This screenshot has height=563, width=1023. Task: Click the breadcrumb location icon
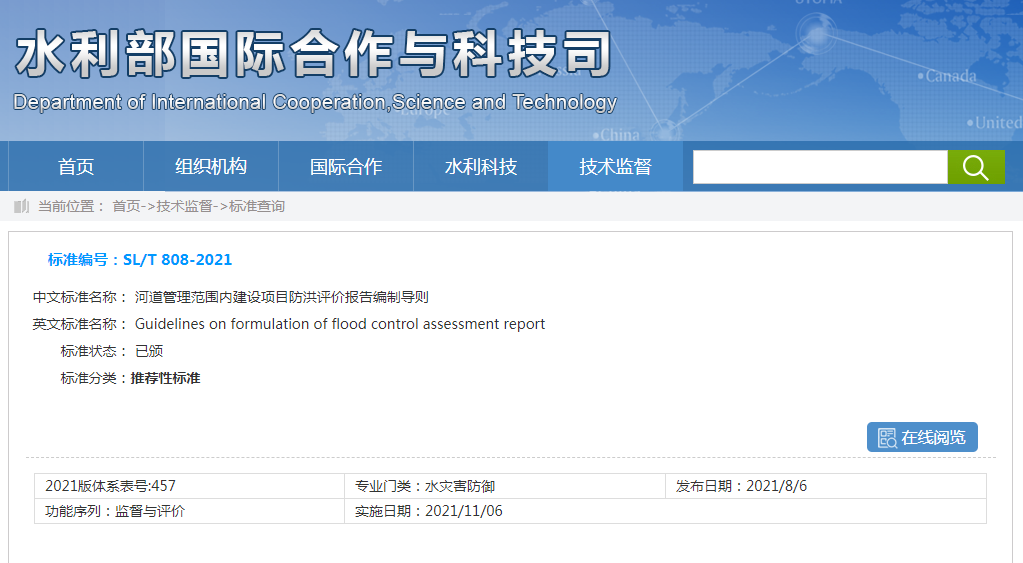click(22, 206)
